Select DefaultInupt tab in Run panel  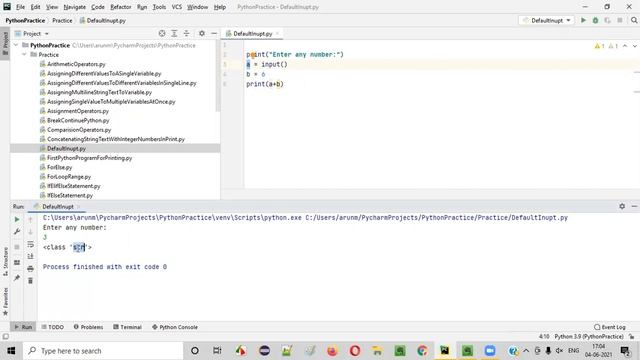[58, 207]
